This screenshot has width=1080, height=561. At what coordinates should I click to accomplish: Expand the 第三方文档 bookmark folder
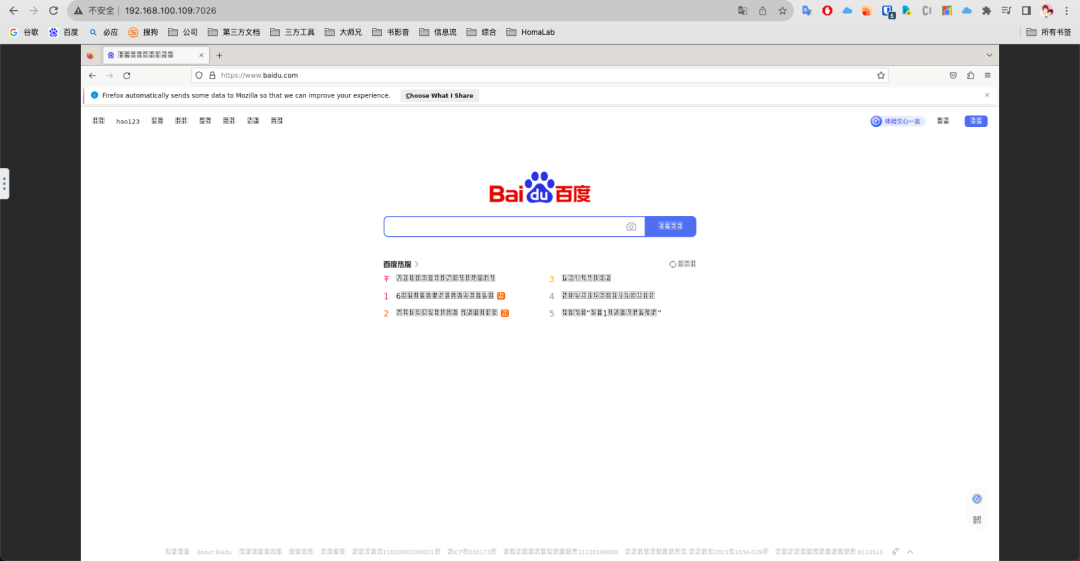pos(234,32)
